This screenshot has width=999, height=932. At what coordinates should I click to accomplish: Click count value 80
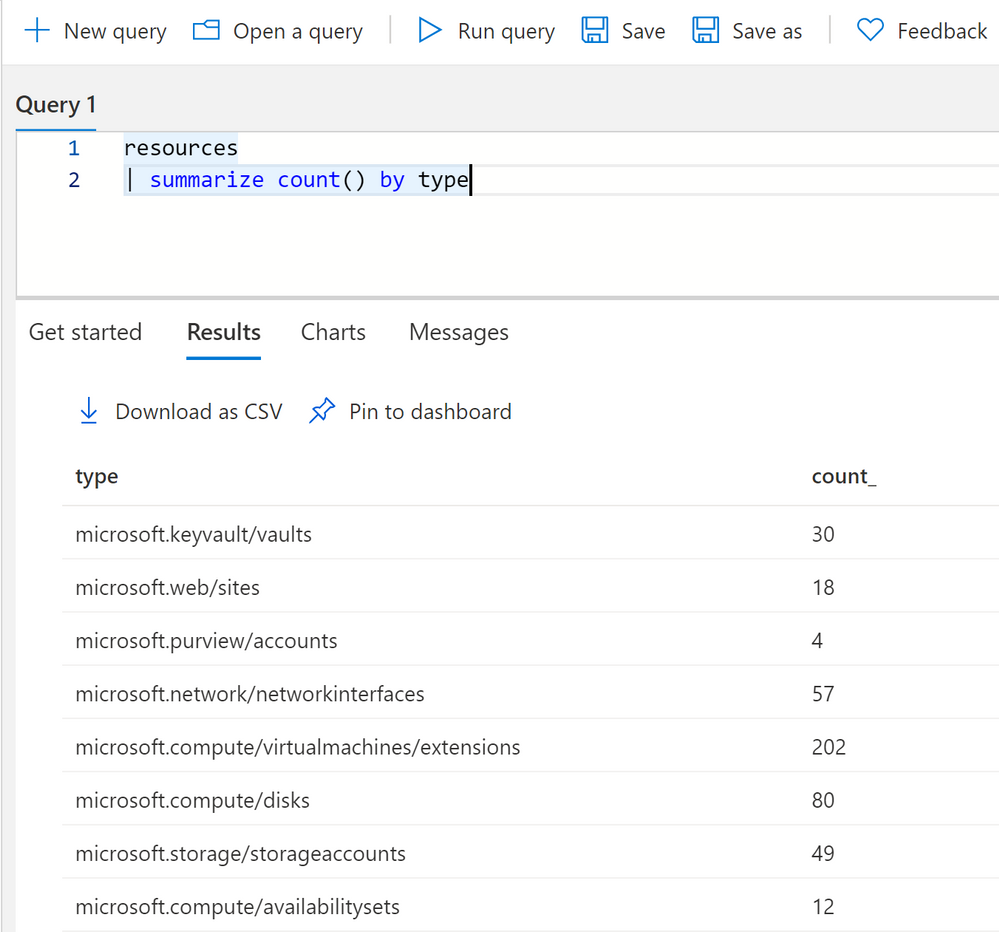click(x=823, y=800)
